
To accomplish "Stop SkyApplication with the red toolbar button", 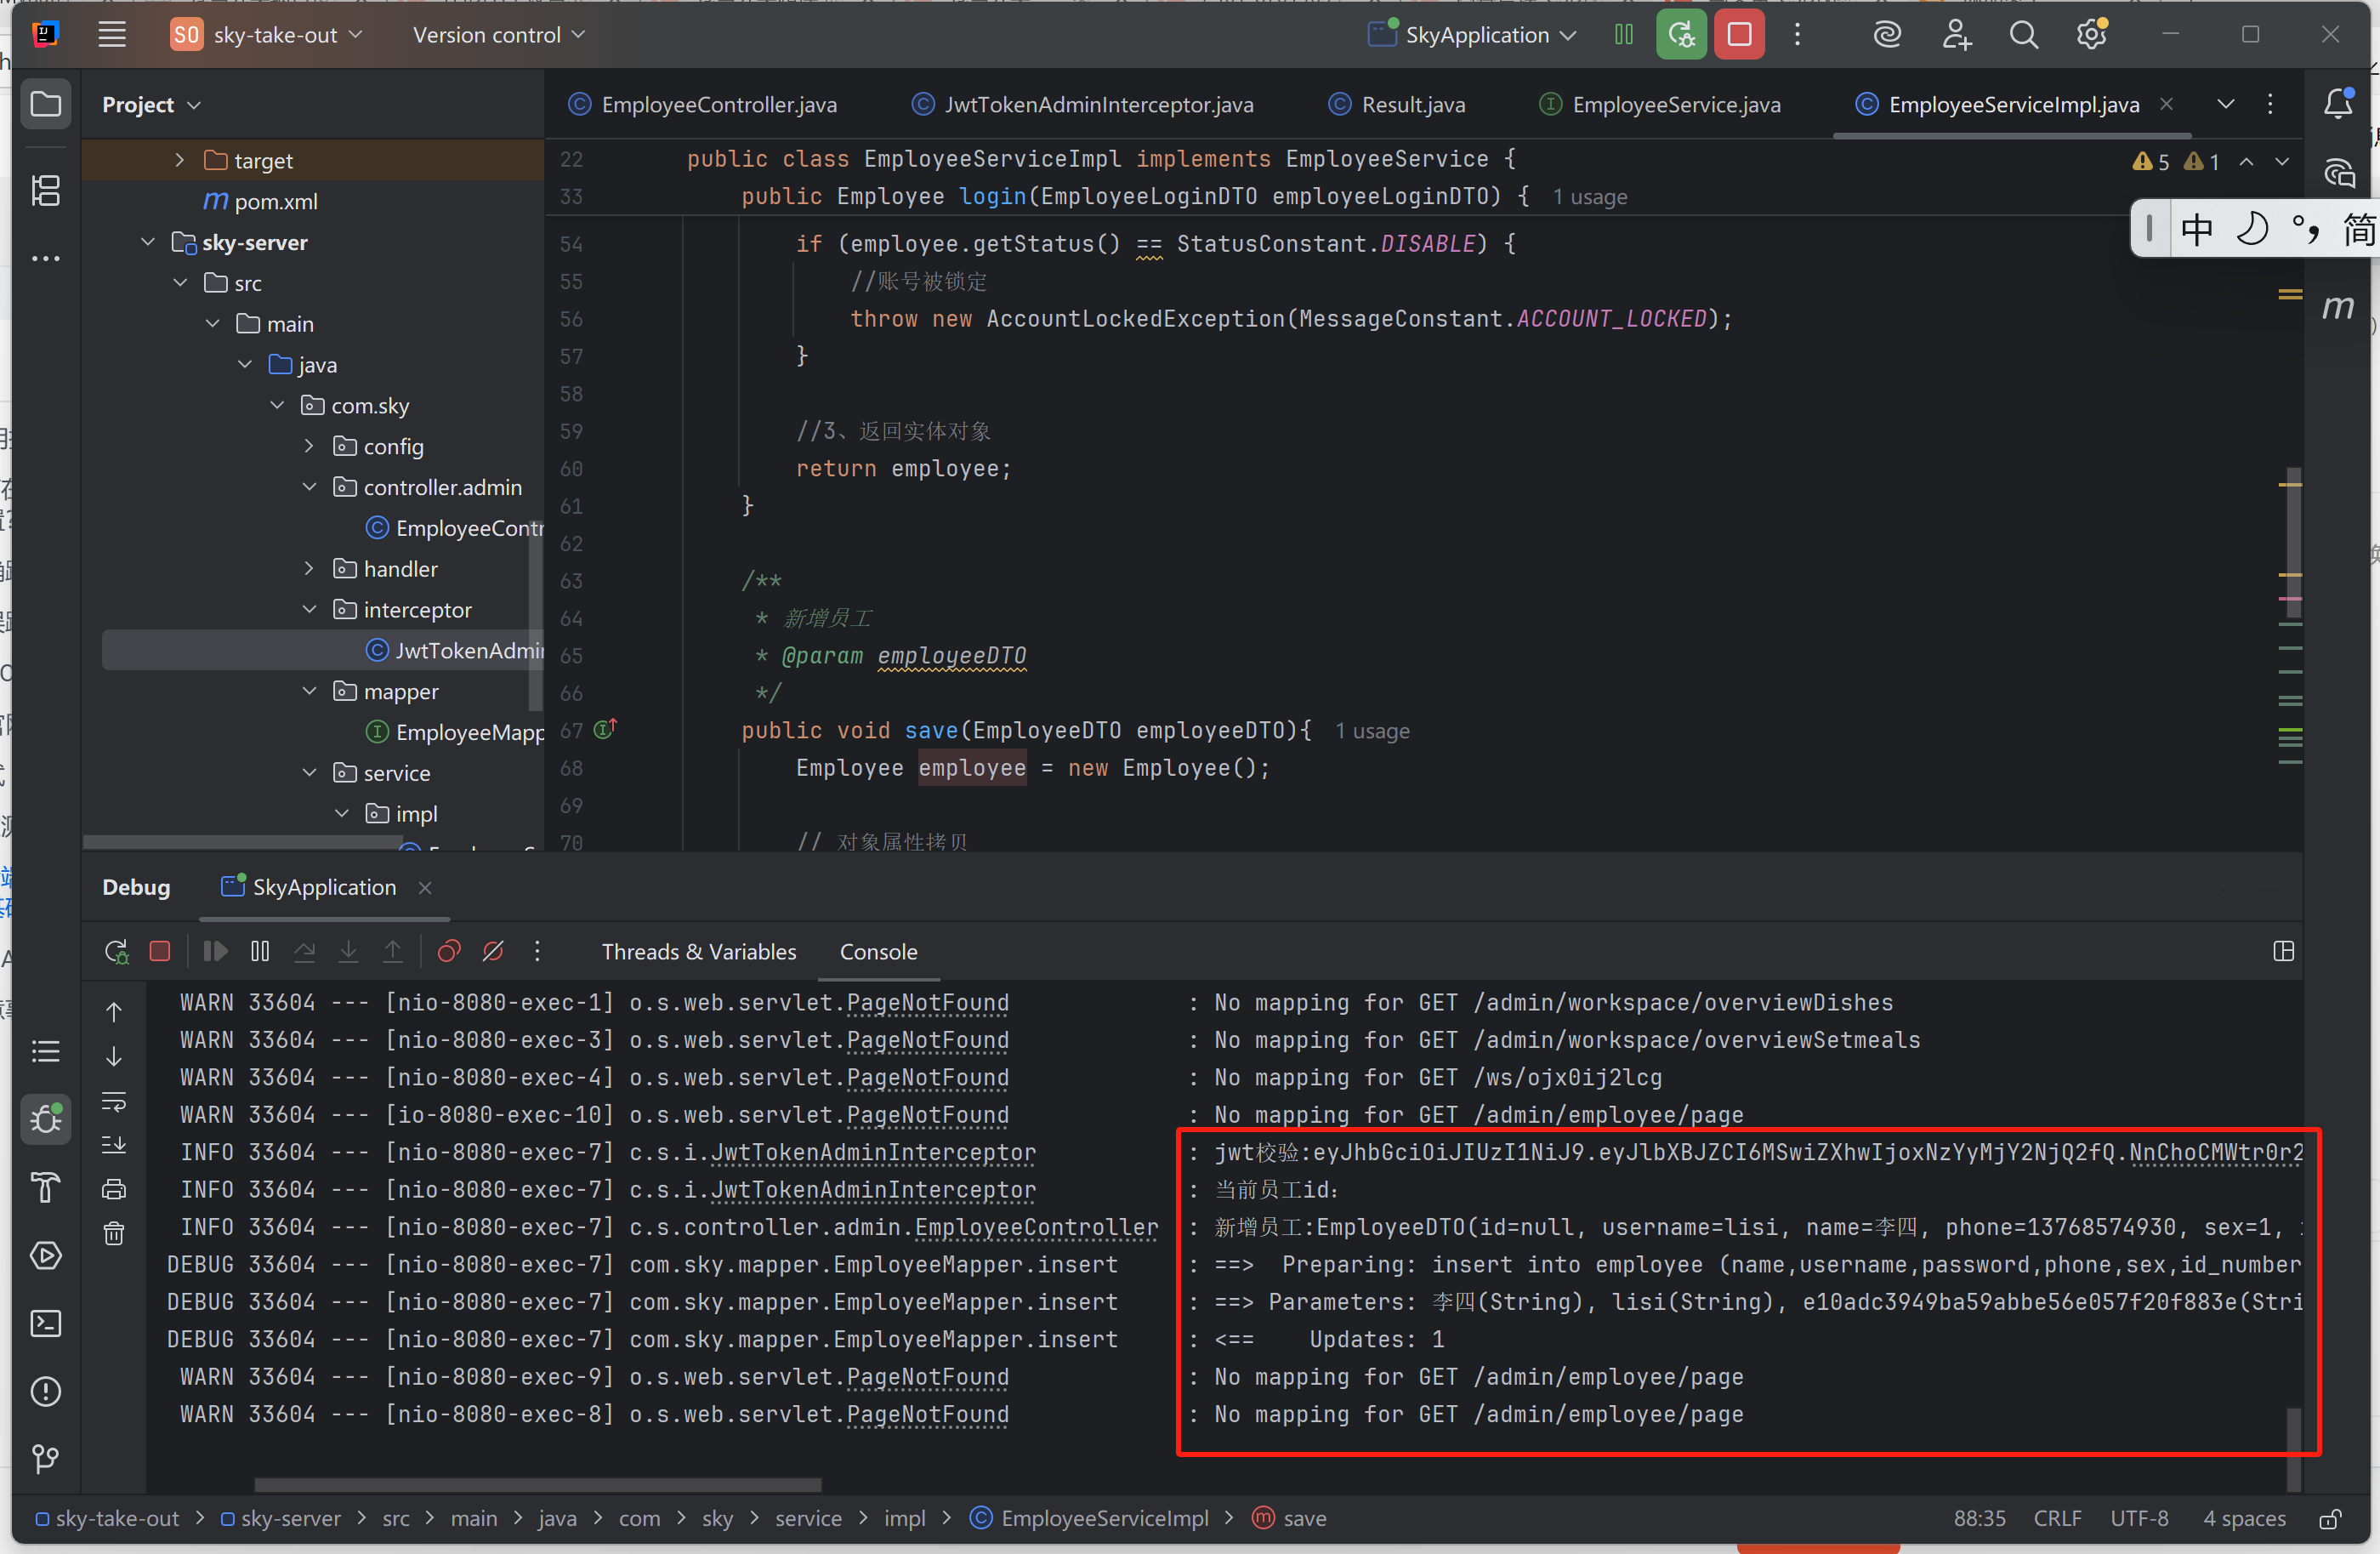I will tap(1739, 35).
